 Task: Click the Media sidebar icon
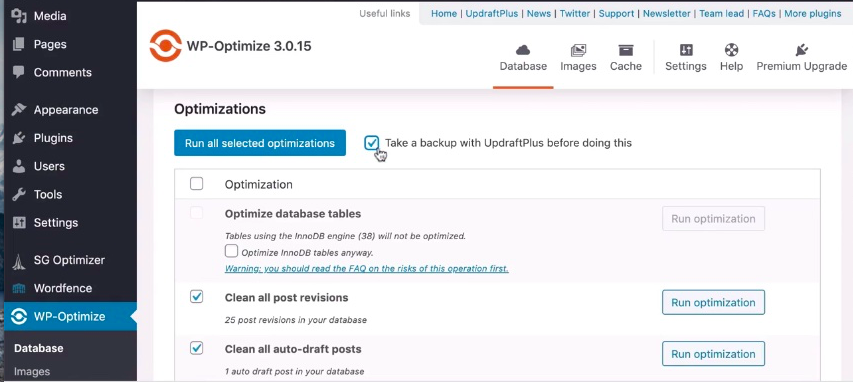pyautogui.click(x=19, y=16)
